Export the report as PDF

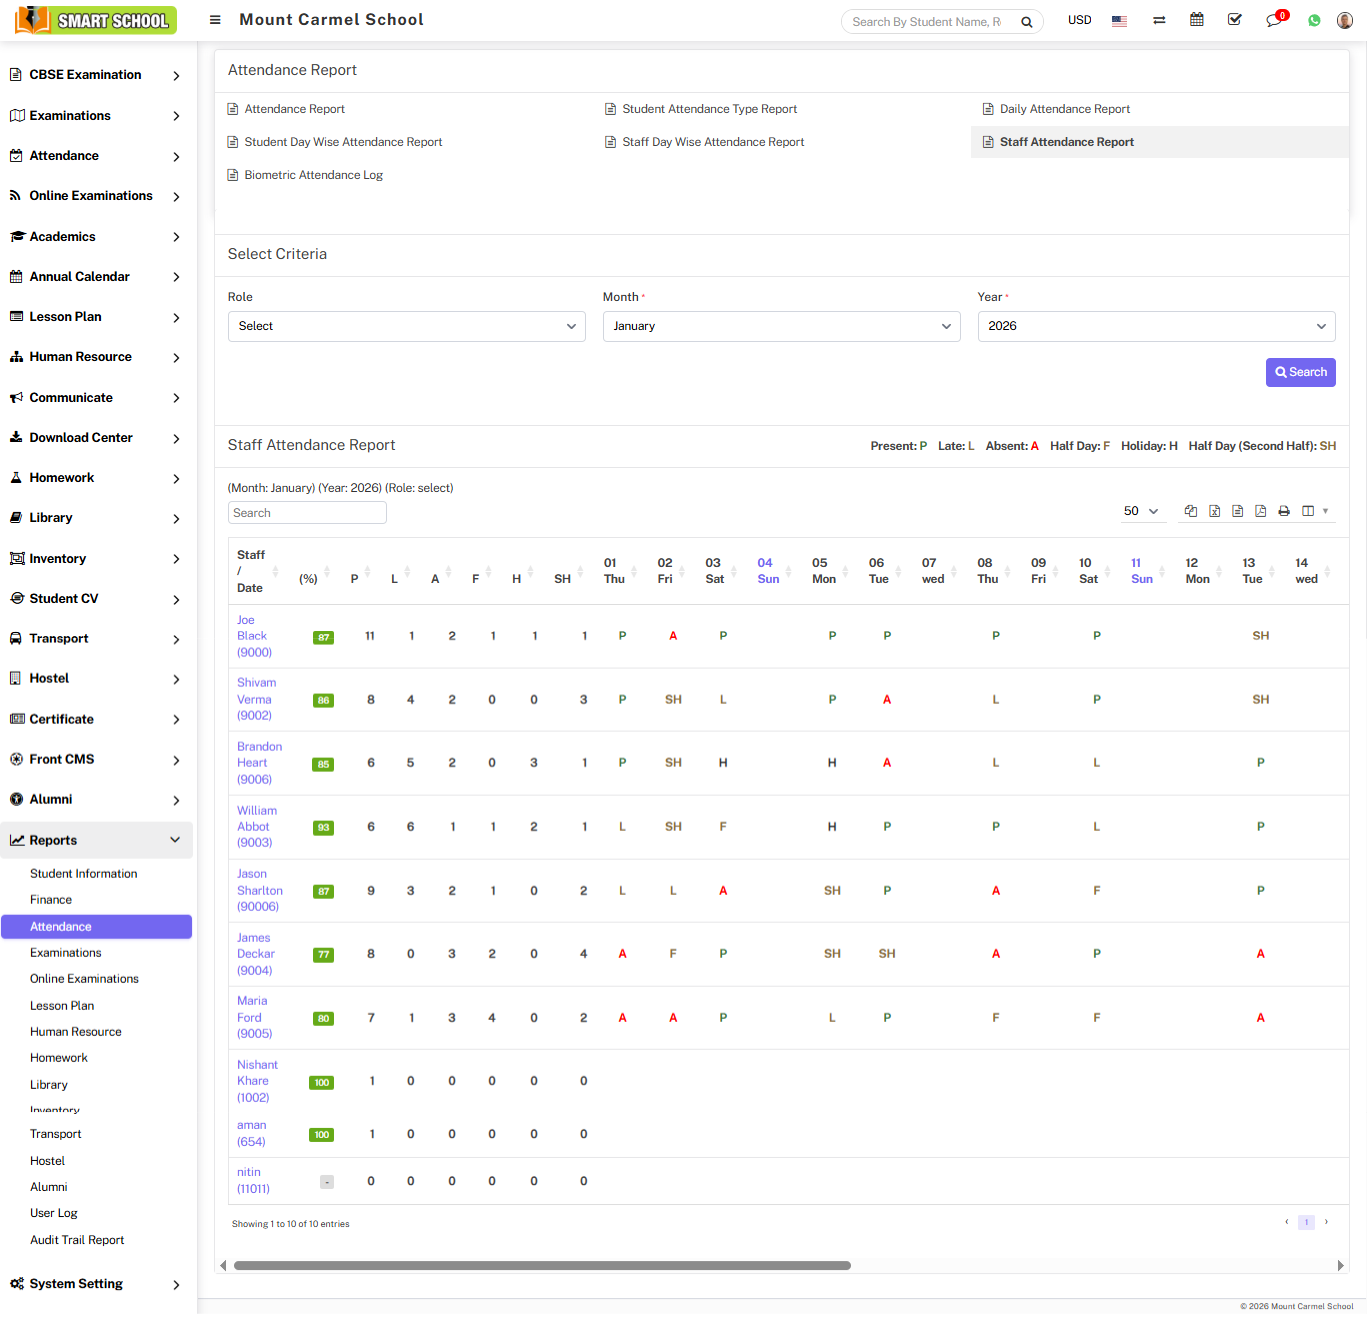click(1260, 511)
